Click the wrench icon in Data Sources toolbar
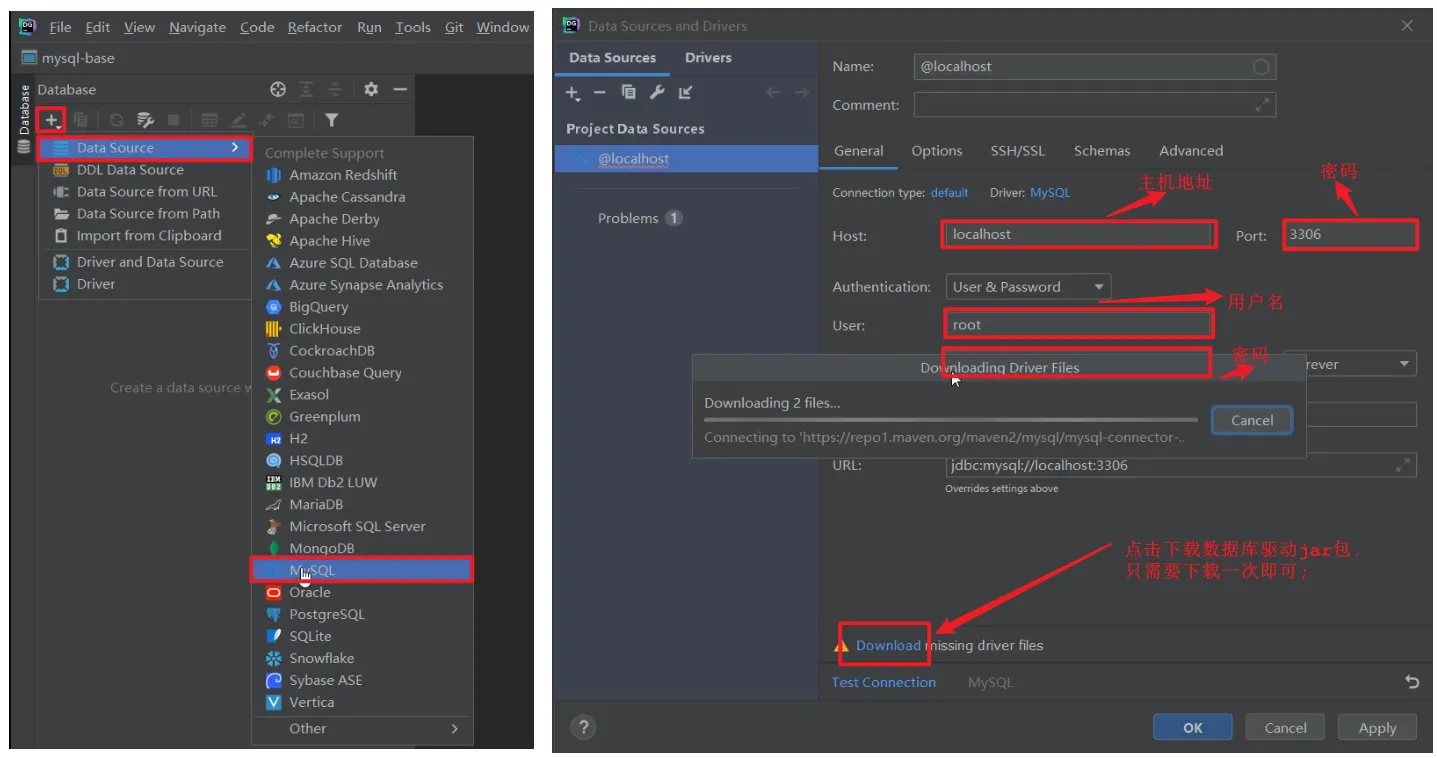 (x=657, y=93)
